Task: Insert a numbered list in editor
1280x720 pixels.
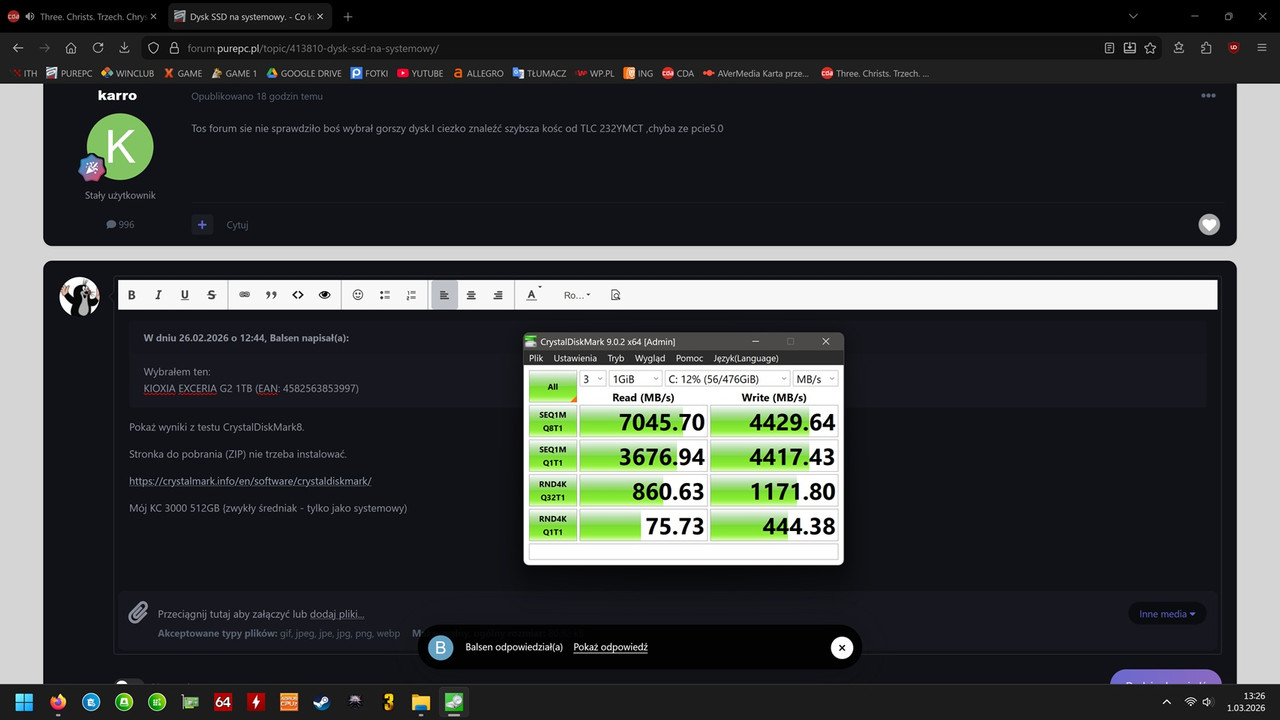Action: tap(411, 295)
